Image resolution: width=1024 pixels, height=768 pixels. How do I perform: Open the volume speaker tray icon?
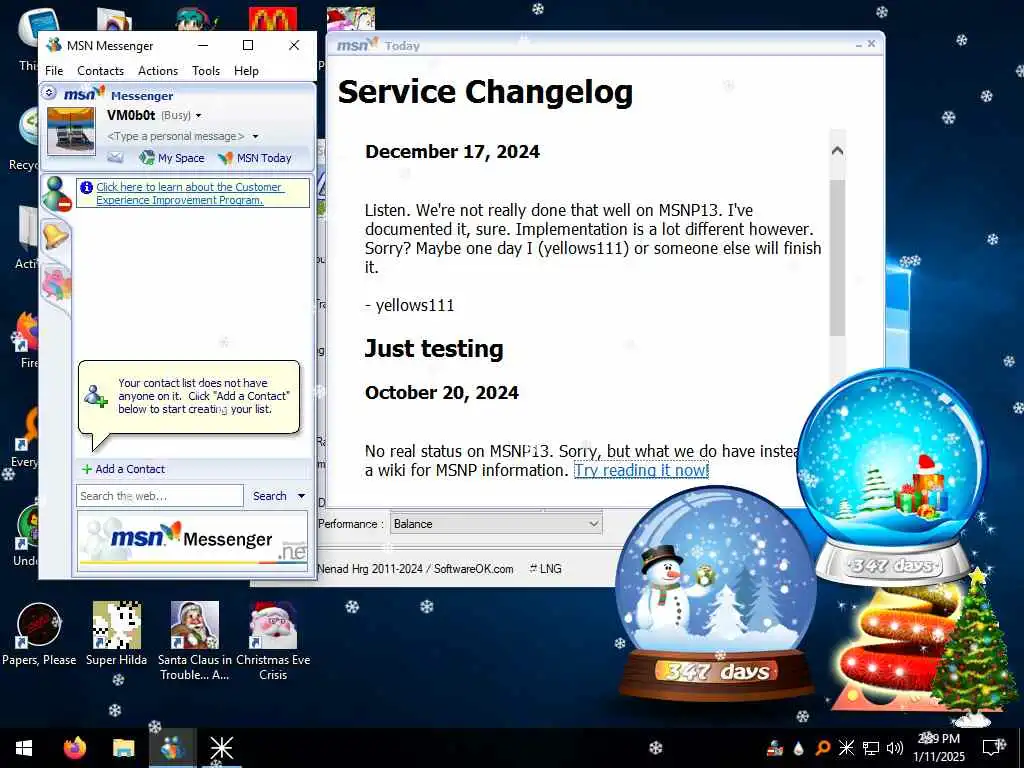[895, 748]
